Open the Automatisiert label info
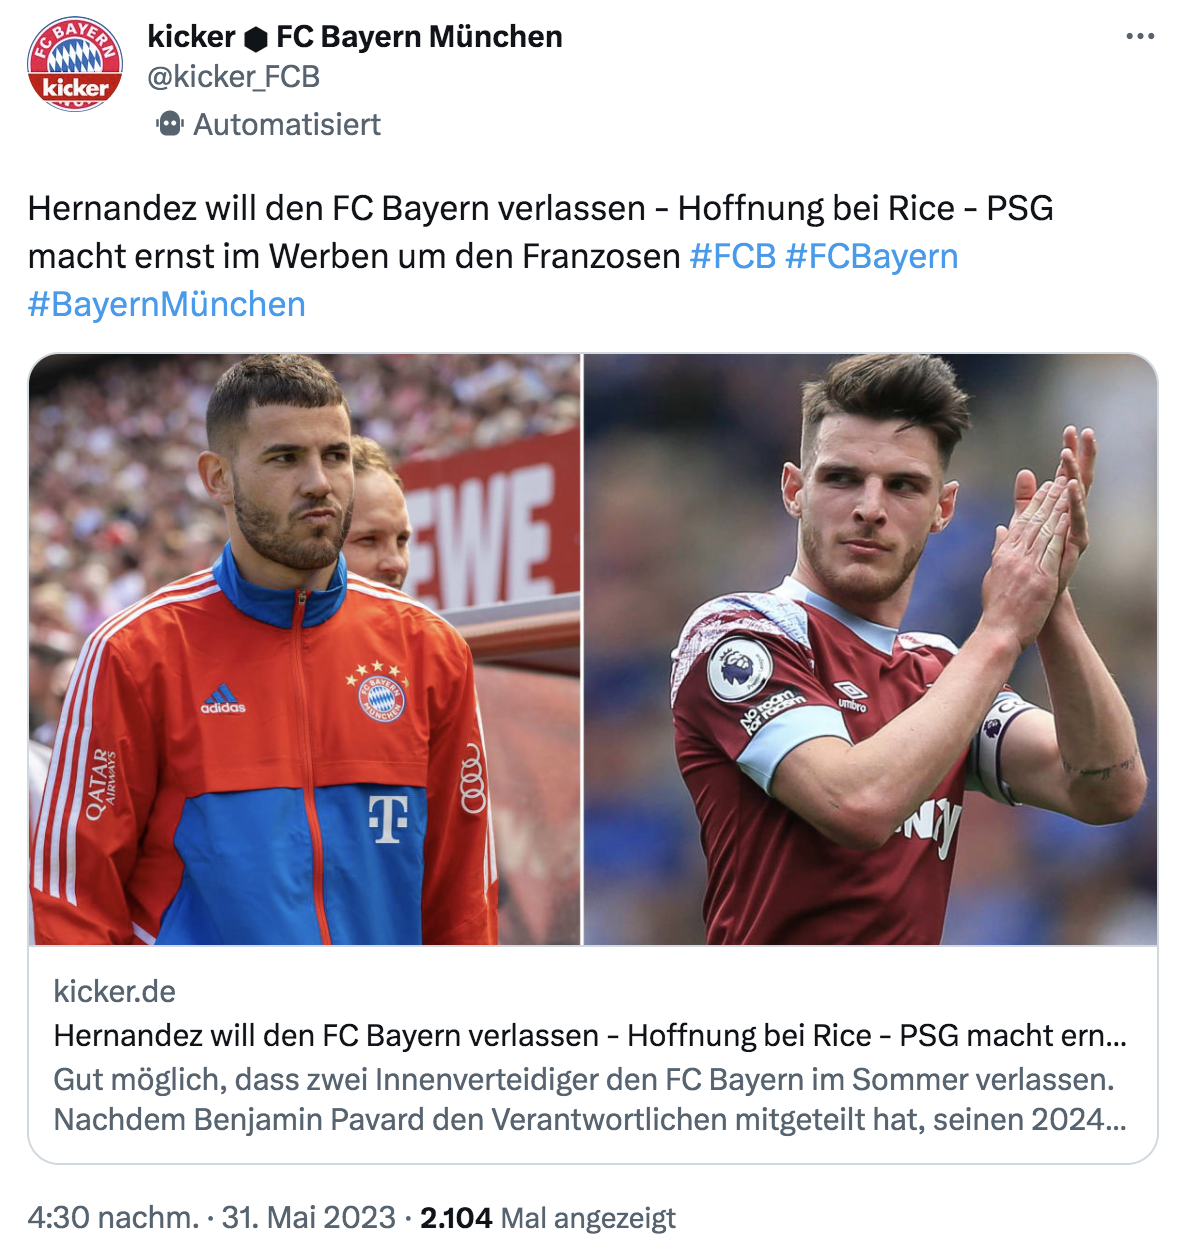 (287, 124)
